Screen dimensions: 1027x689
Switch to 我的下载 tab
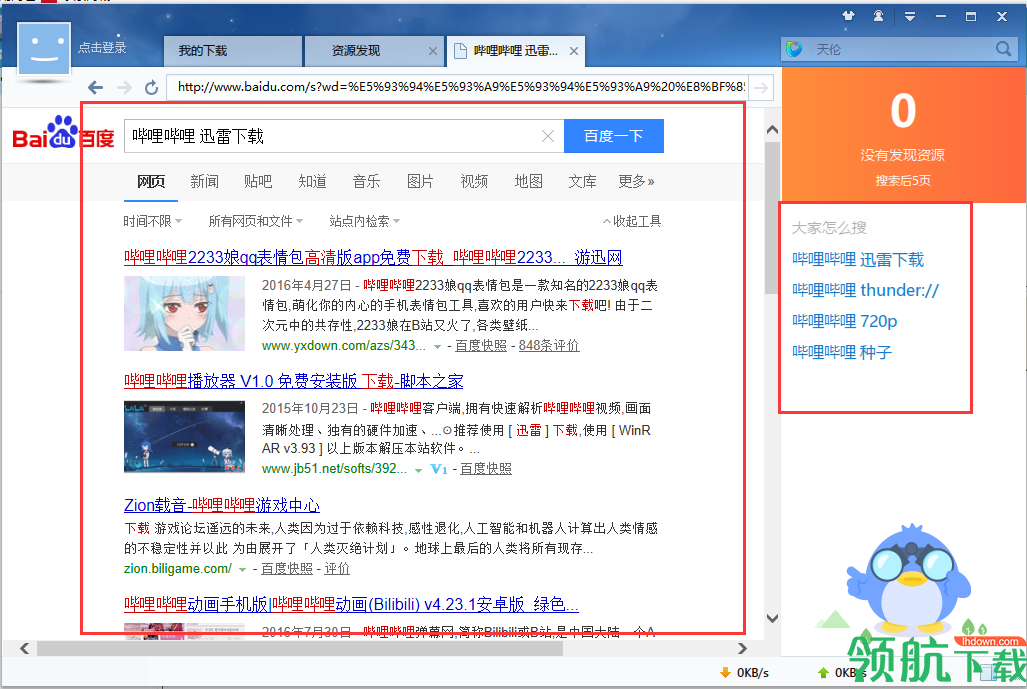(x=233, y=51)
